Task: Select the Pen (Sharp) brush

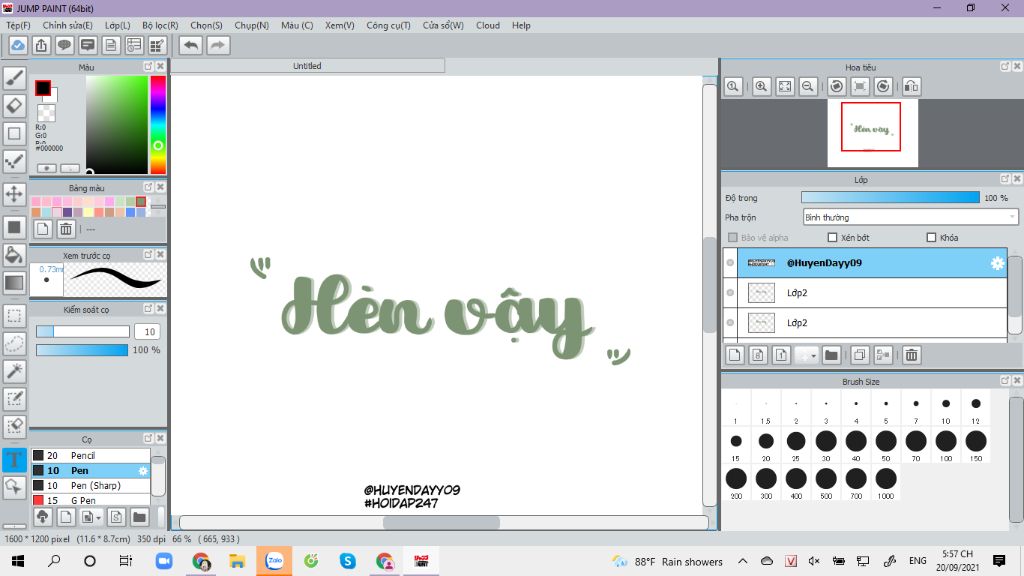Action: [91, 486]
